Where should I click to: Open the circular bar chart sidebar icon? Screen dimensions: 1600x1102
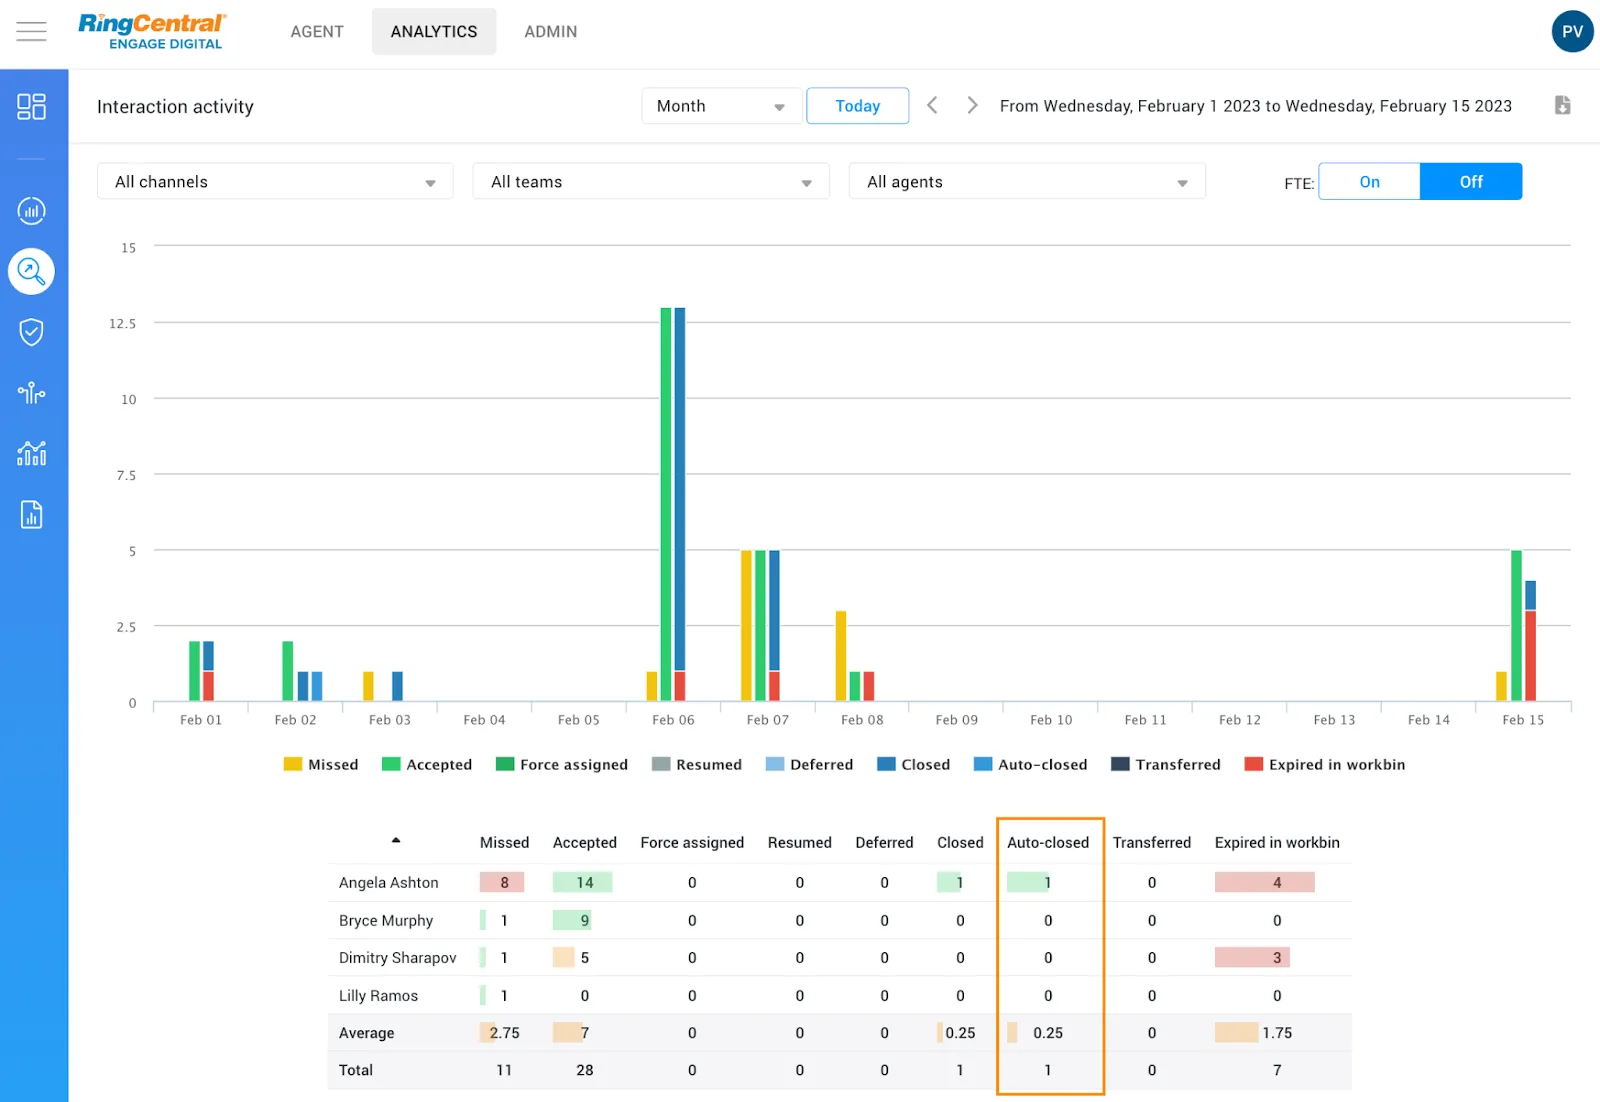click(31, 211)
